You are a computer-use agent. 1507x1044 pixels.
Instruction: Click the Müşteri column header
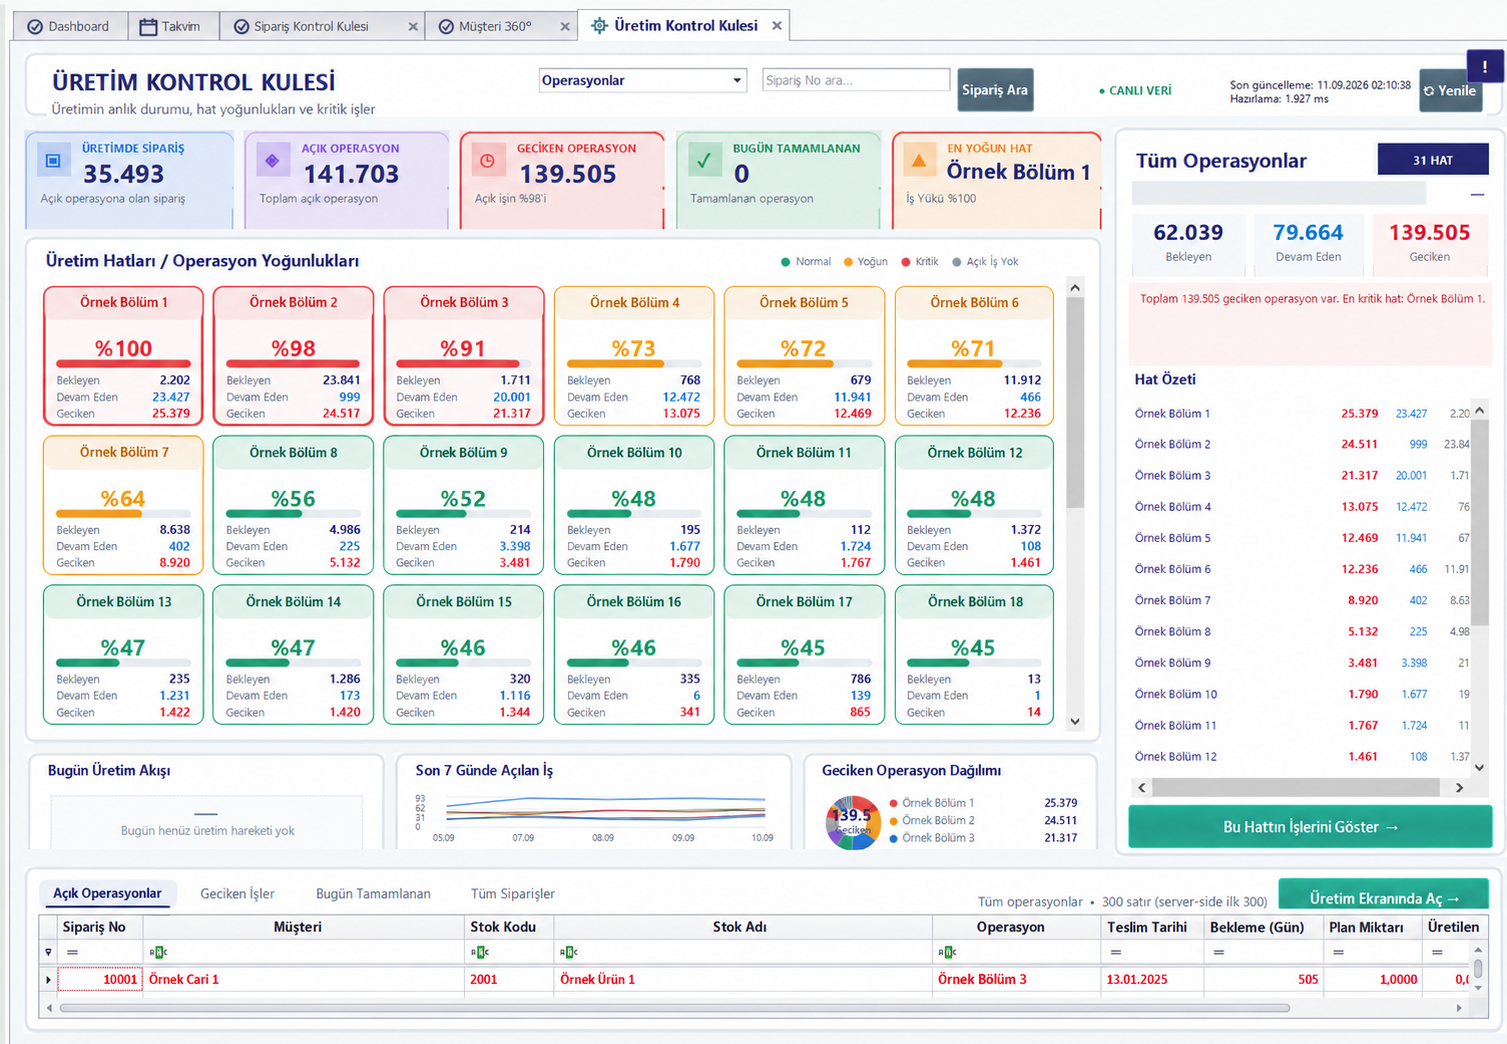298,927
